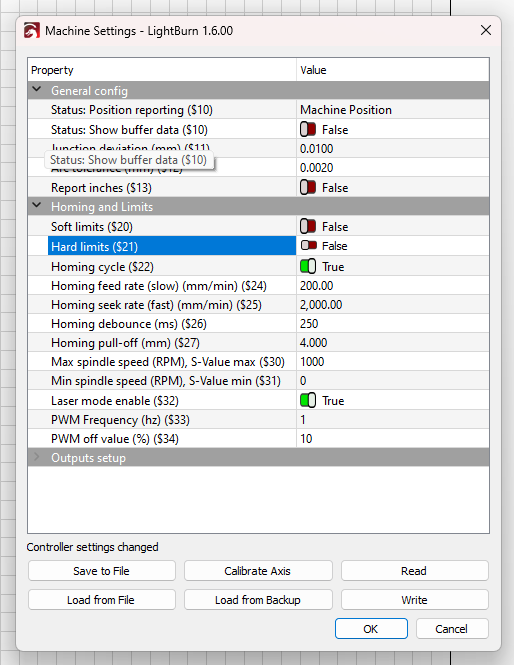Toggle the Report inches ($13) switch
Viewport: 514px width, 665px height.
pyautogui.click(x=308, y=187)
